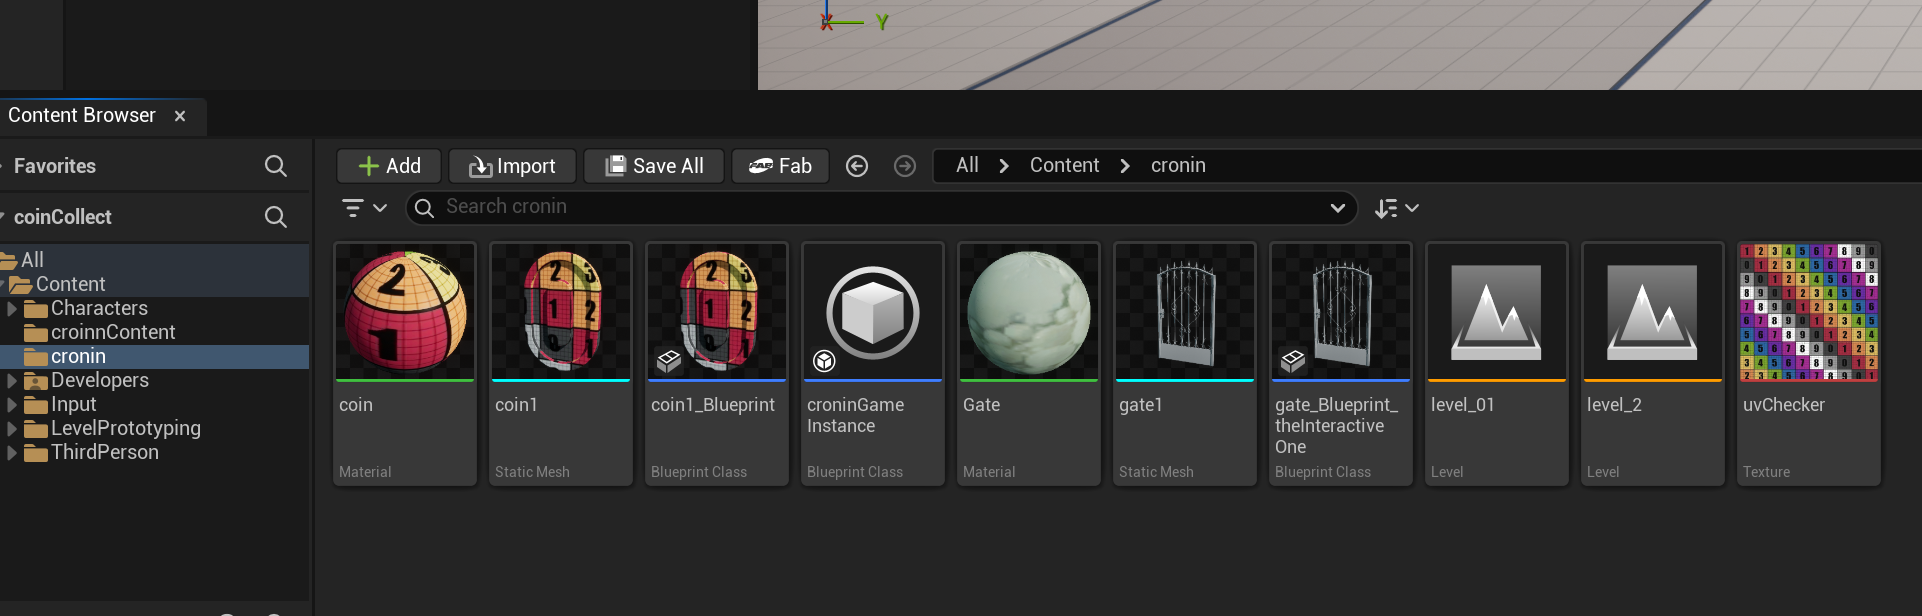This screenshot has height=616, width=1922.
Task: Open the Fab marketplace button
Action: click(780, 166)
